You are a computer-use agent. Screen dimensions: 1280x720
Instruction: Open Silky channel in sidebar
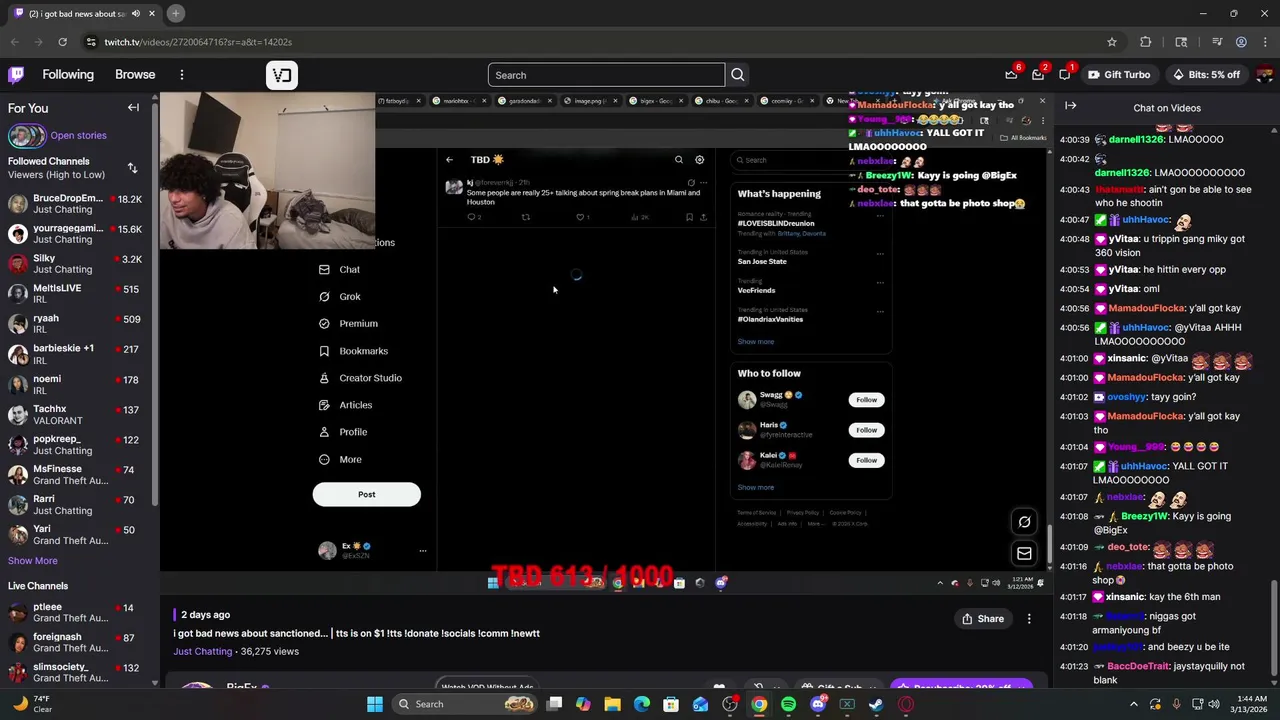click(75, 264)
